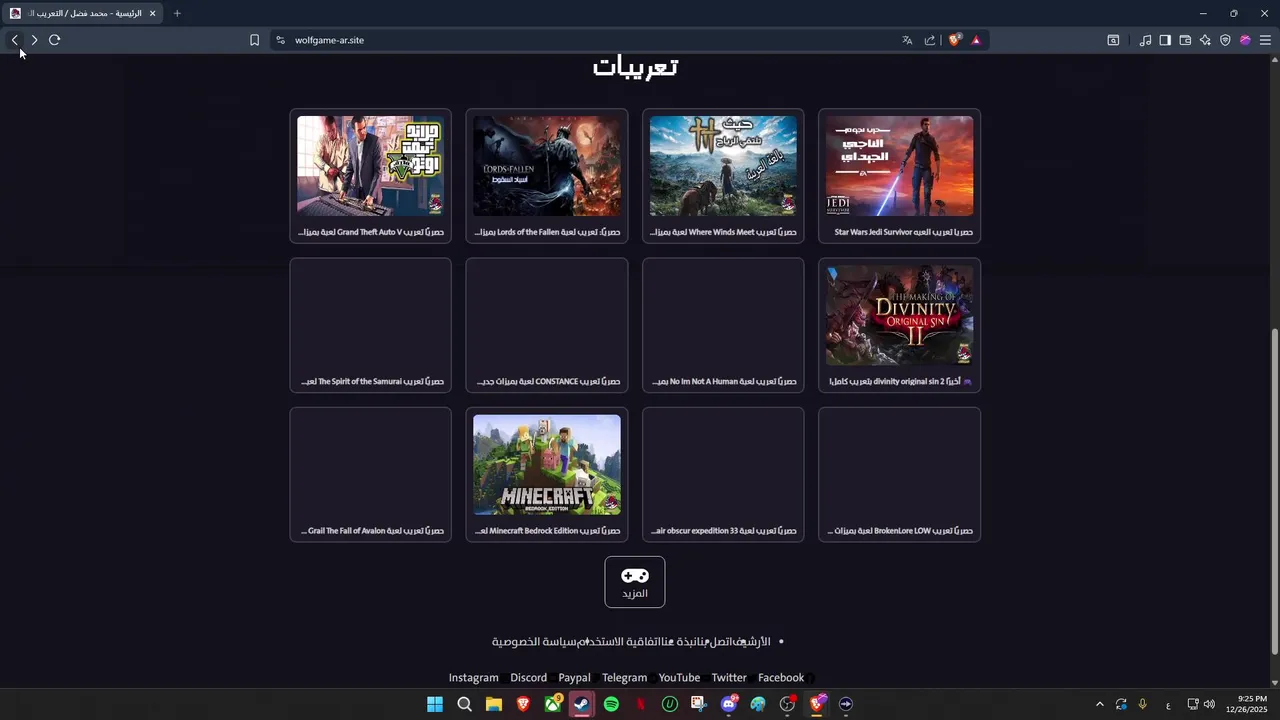Open the Divinity Original Sin II thumbnail
The width and height of the screenshot is (1280, 720).
[x=899, y=315]
